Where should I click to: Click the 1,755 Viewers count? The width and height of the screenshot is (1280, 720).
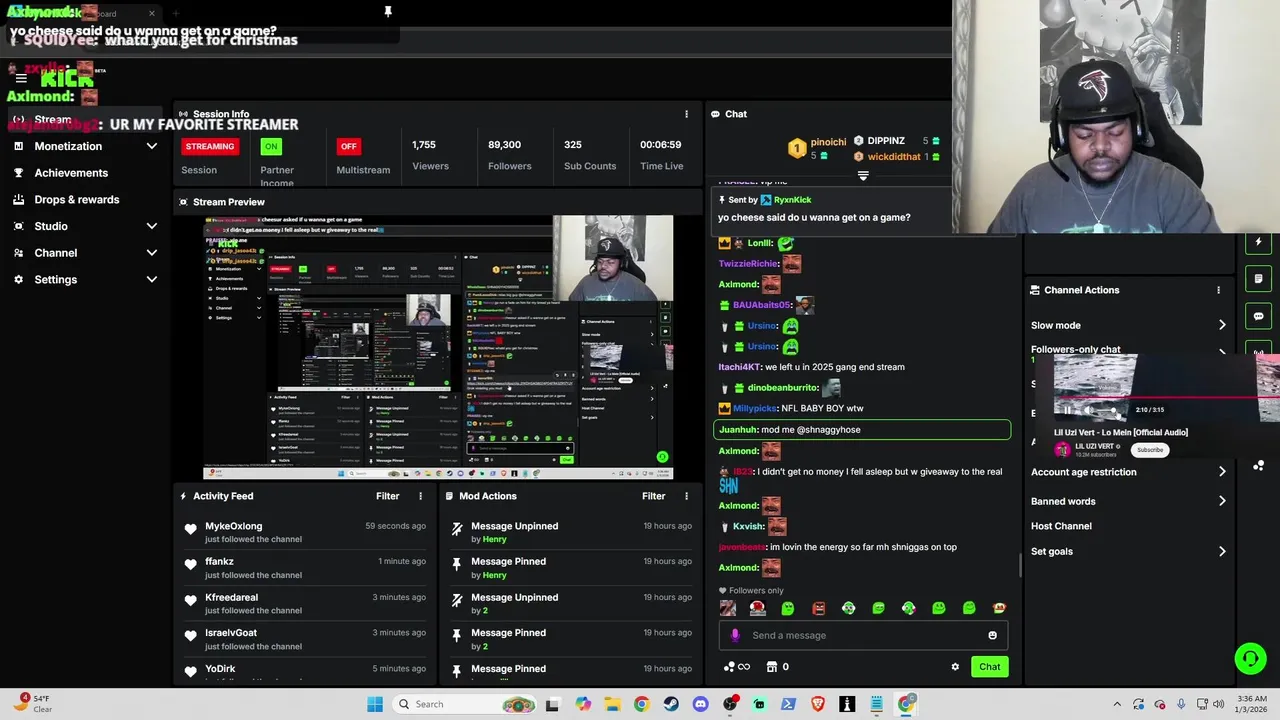(x=424, y=145)
